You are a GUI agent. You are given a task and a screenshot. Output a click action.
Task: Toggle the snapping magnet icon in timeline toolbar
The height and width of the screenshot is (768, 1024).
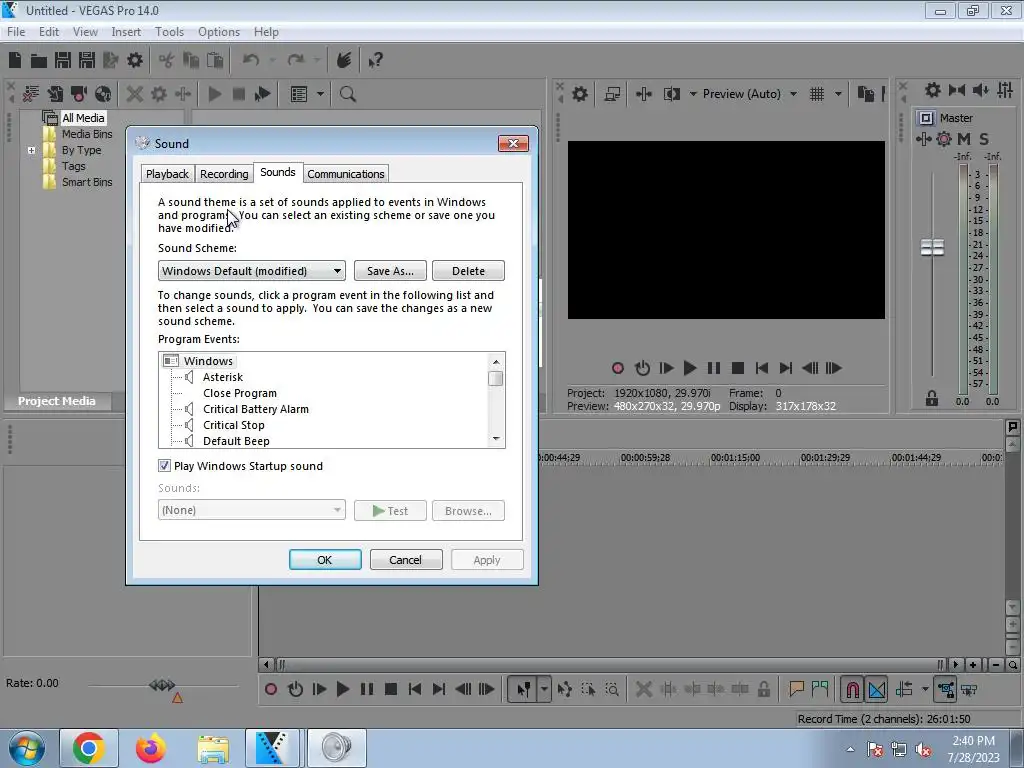click(853, 689)
